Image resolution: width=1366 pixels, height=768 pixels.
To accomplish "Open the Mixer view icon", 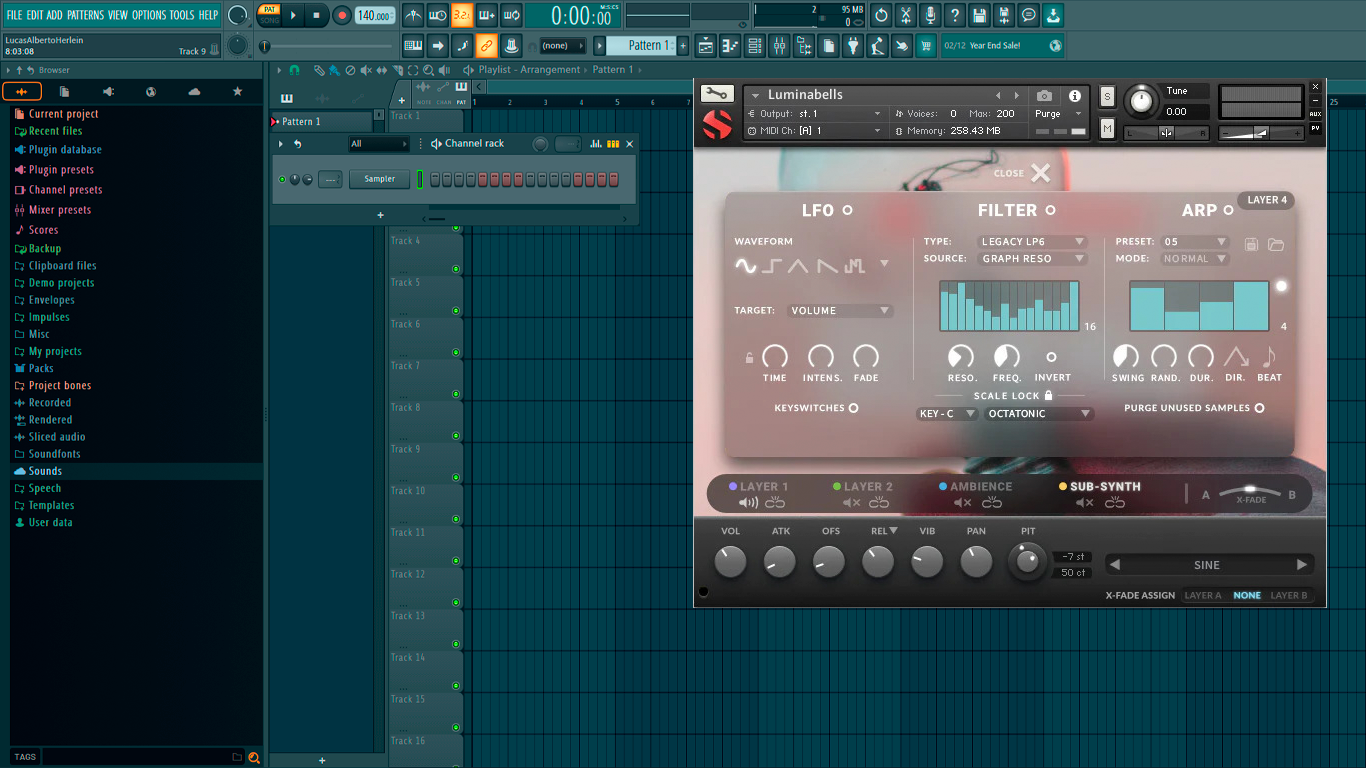I will pyautogui.click(x=779, y=45).
